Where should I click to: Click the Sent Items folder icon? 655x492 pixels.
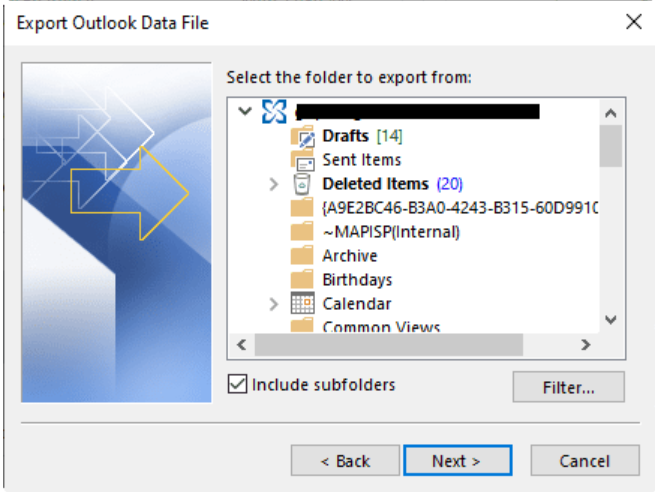[x=303, y=160]
